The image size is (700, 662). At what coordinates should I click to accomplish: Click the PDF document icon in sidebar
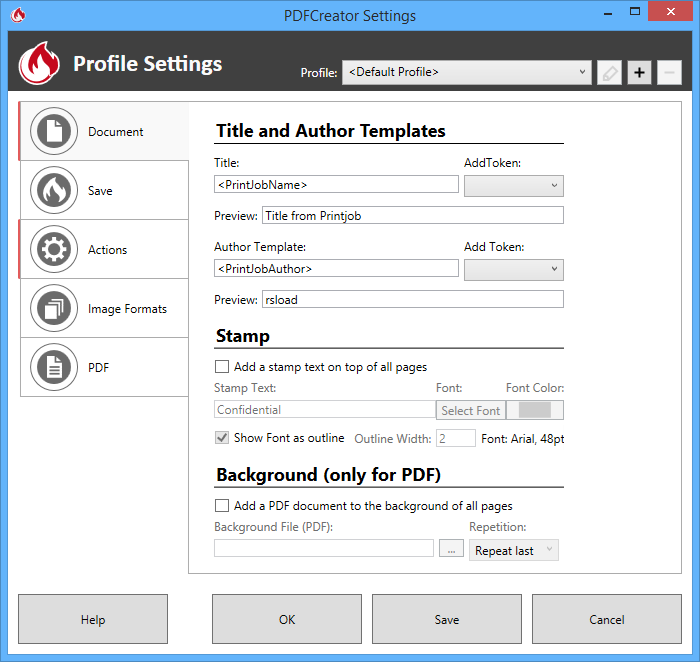tap(54, 367)
